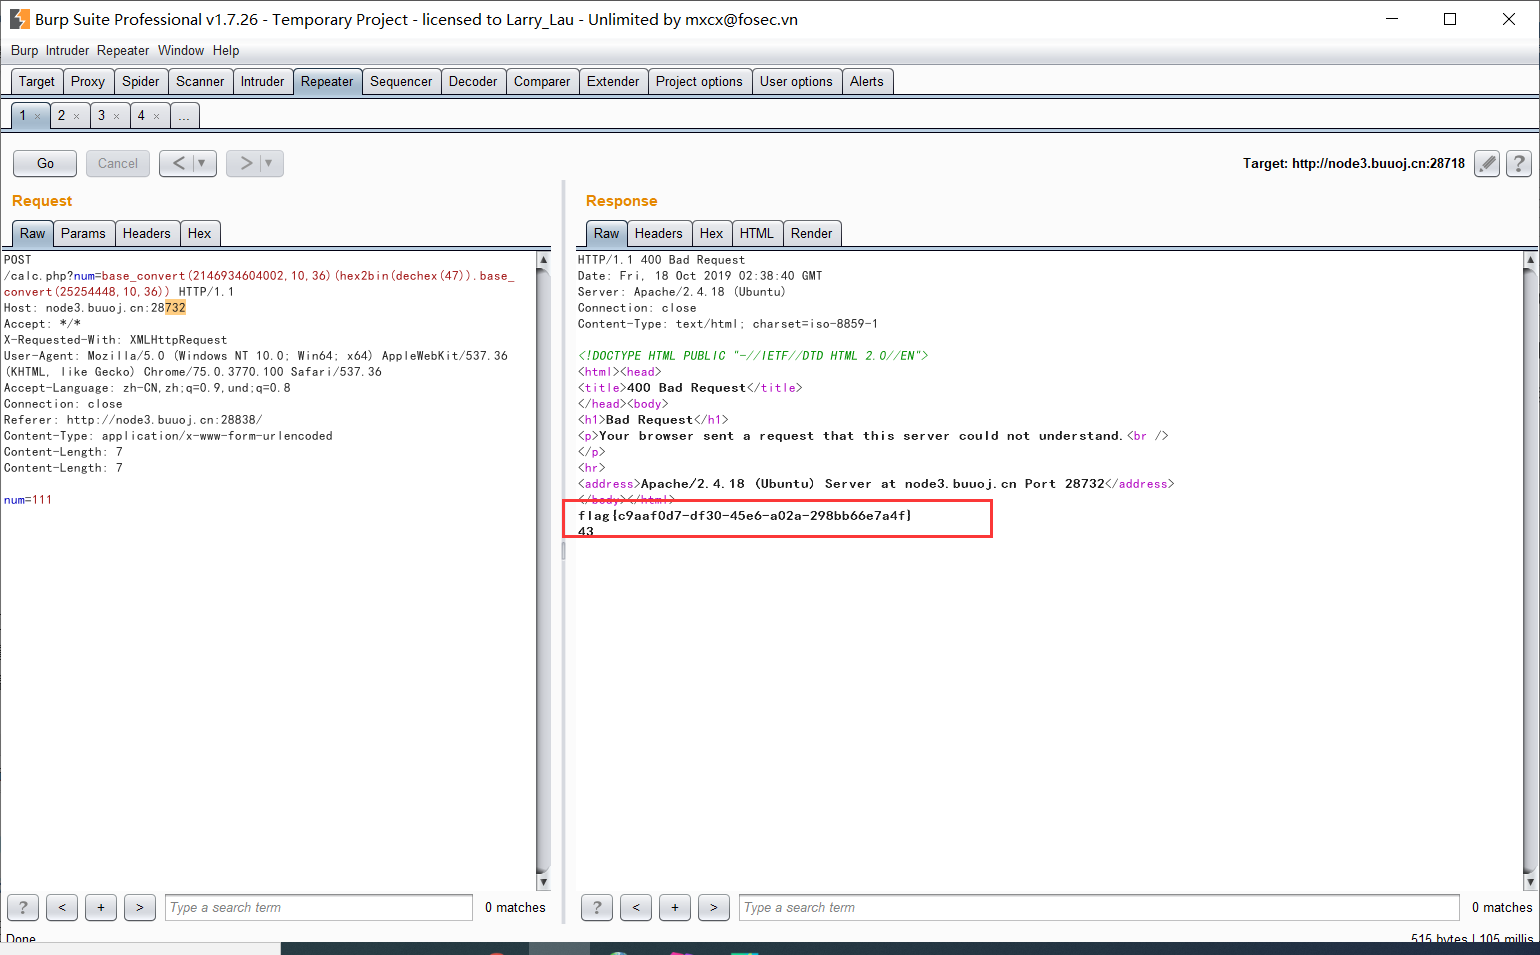
Task: Click request search plus options button
Action: 101,907
